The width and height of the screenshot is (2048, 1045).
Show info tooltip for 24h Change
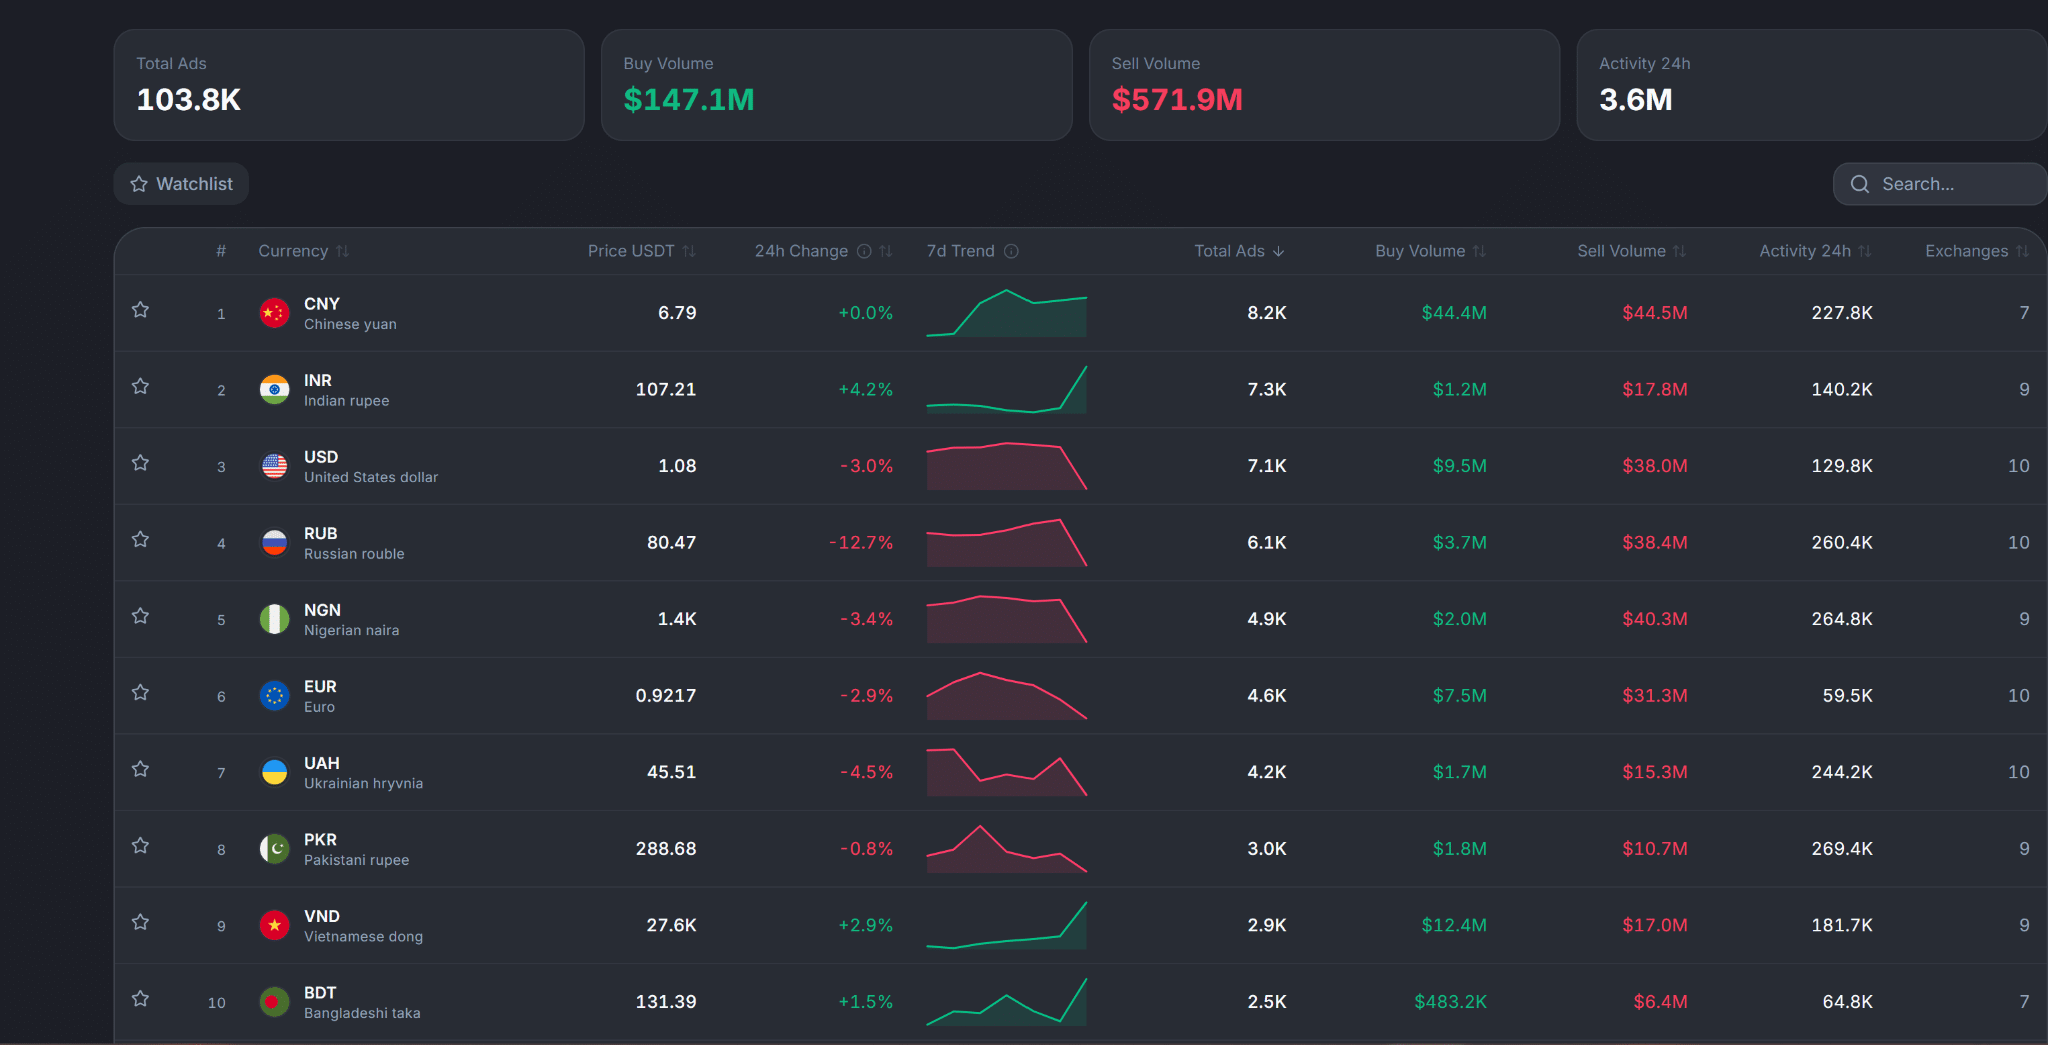click(864, 251)
